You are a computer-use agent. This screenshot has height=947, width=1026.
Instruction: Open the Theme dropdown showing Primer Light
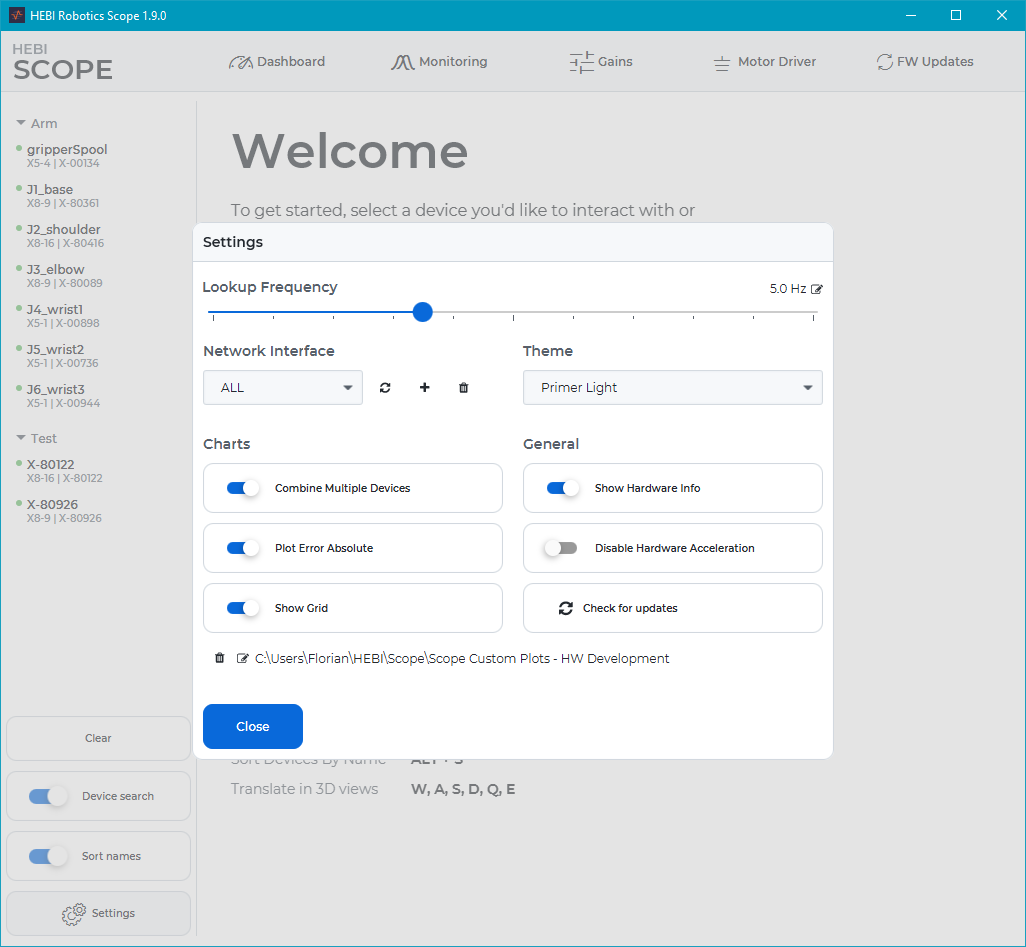tap(672, 388)
